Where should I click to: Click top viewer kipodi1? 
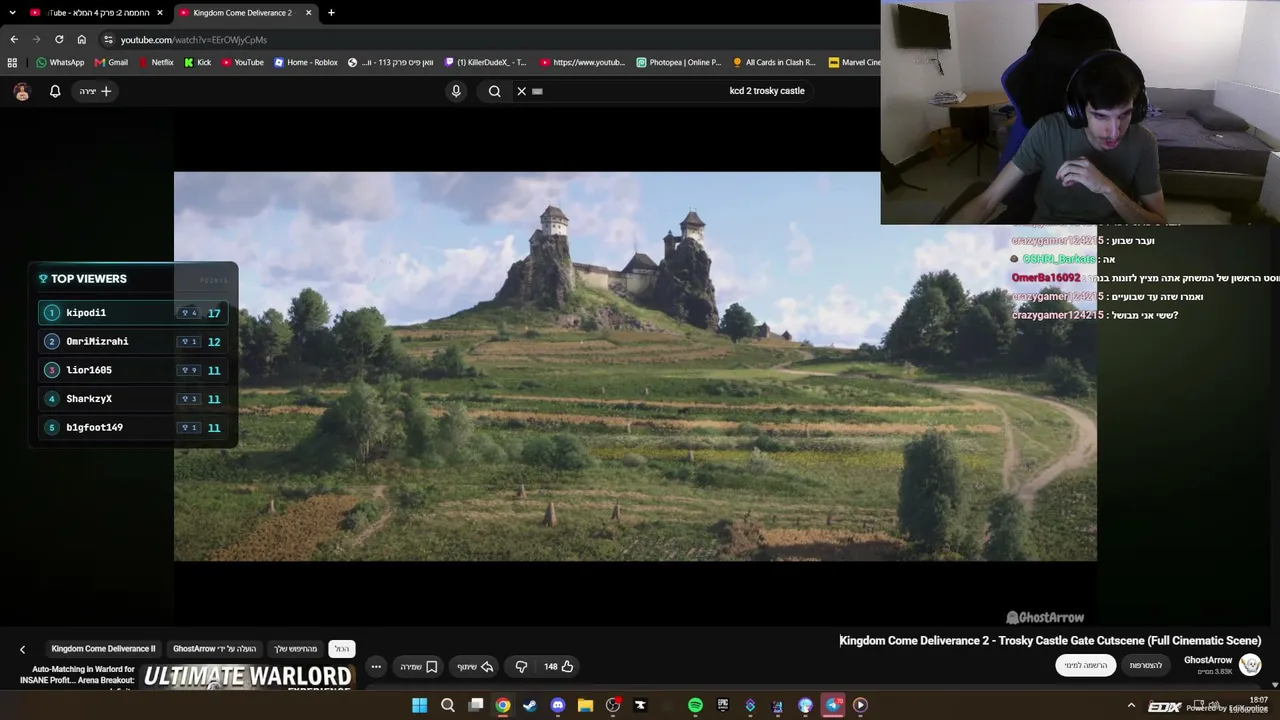[133, 313]
